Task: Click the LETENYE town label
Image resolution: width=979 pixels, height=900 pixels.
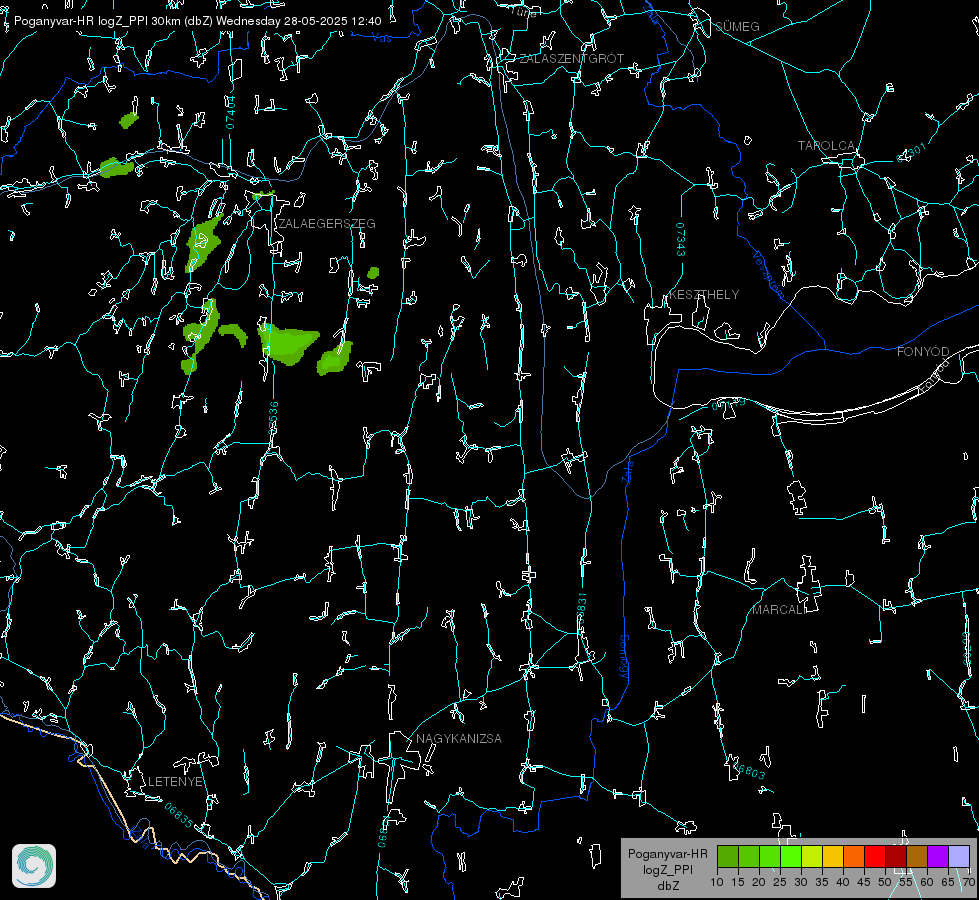Action: (x=175, y=782)
